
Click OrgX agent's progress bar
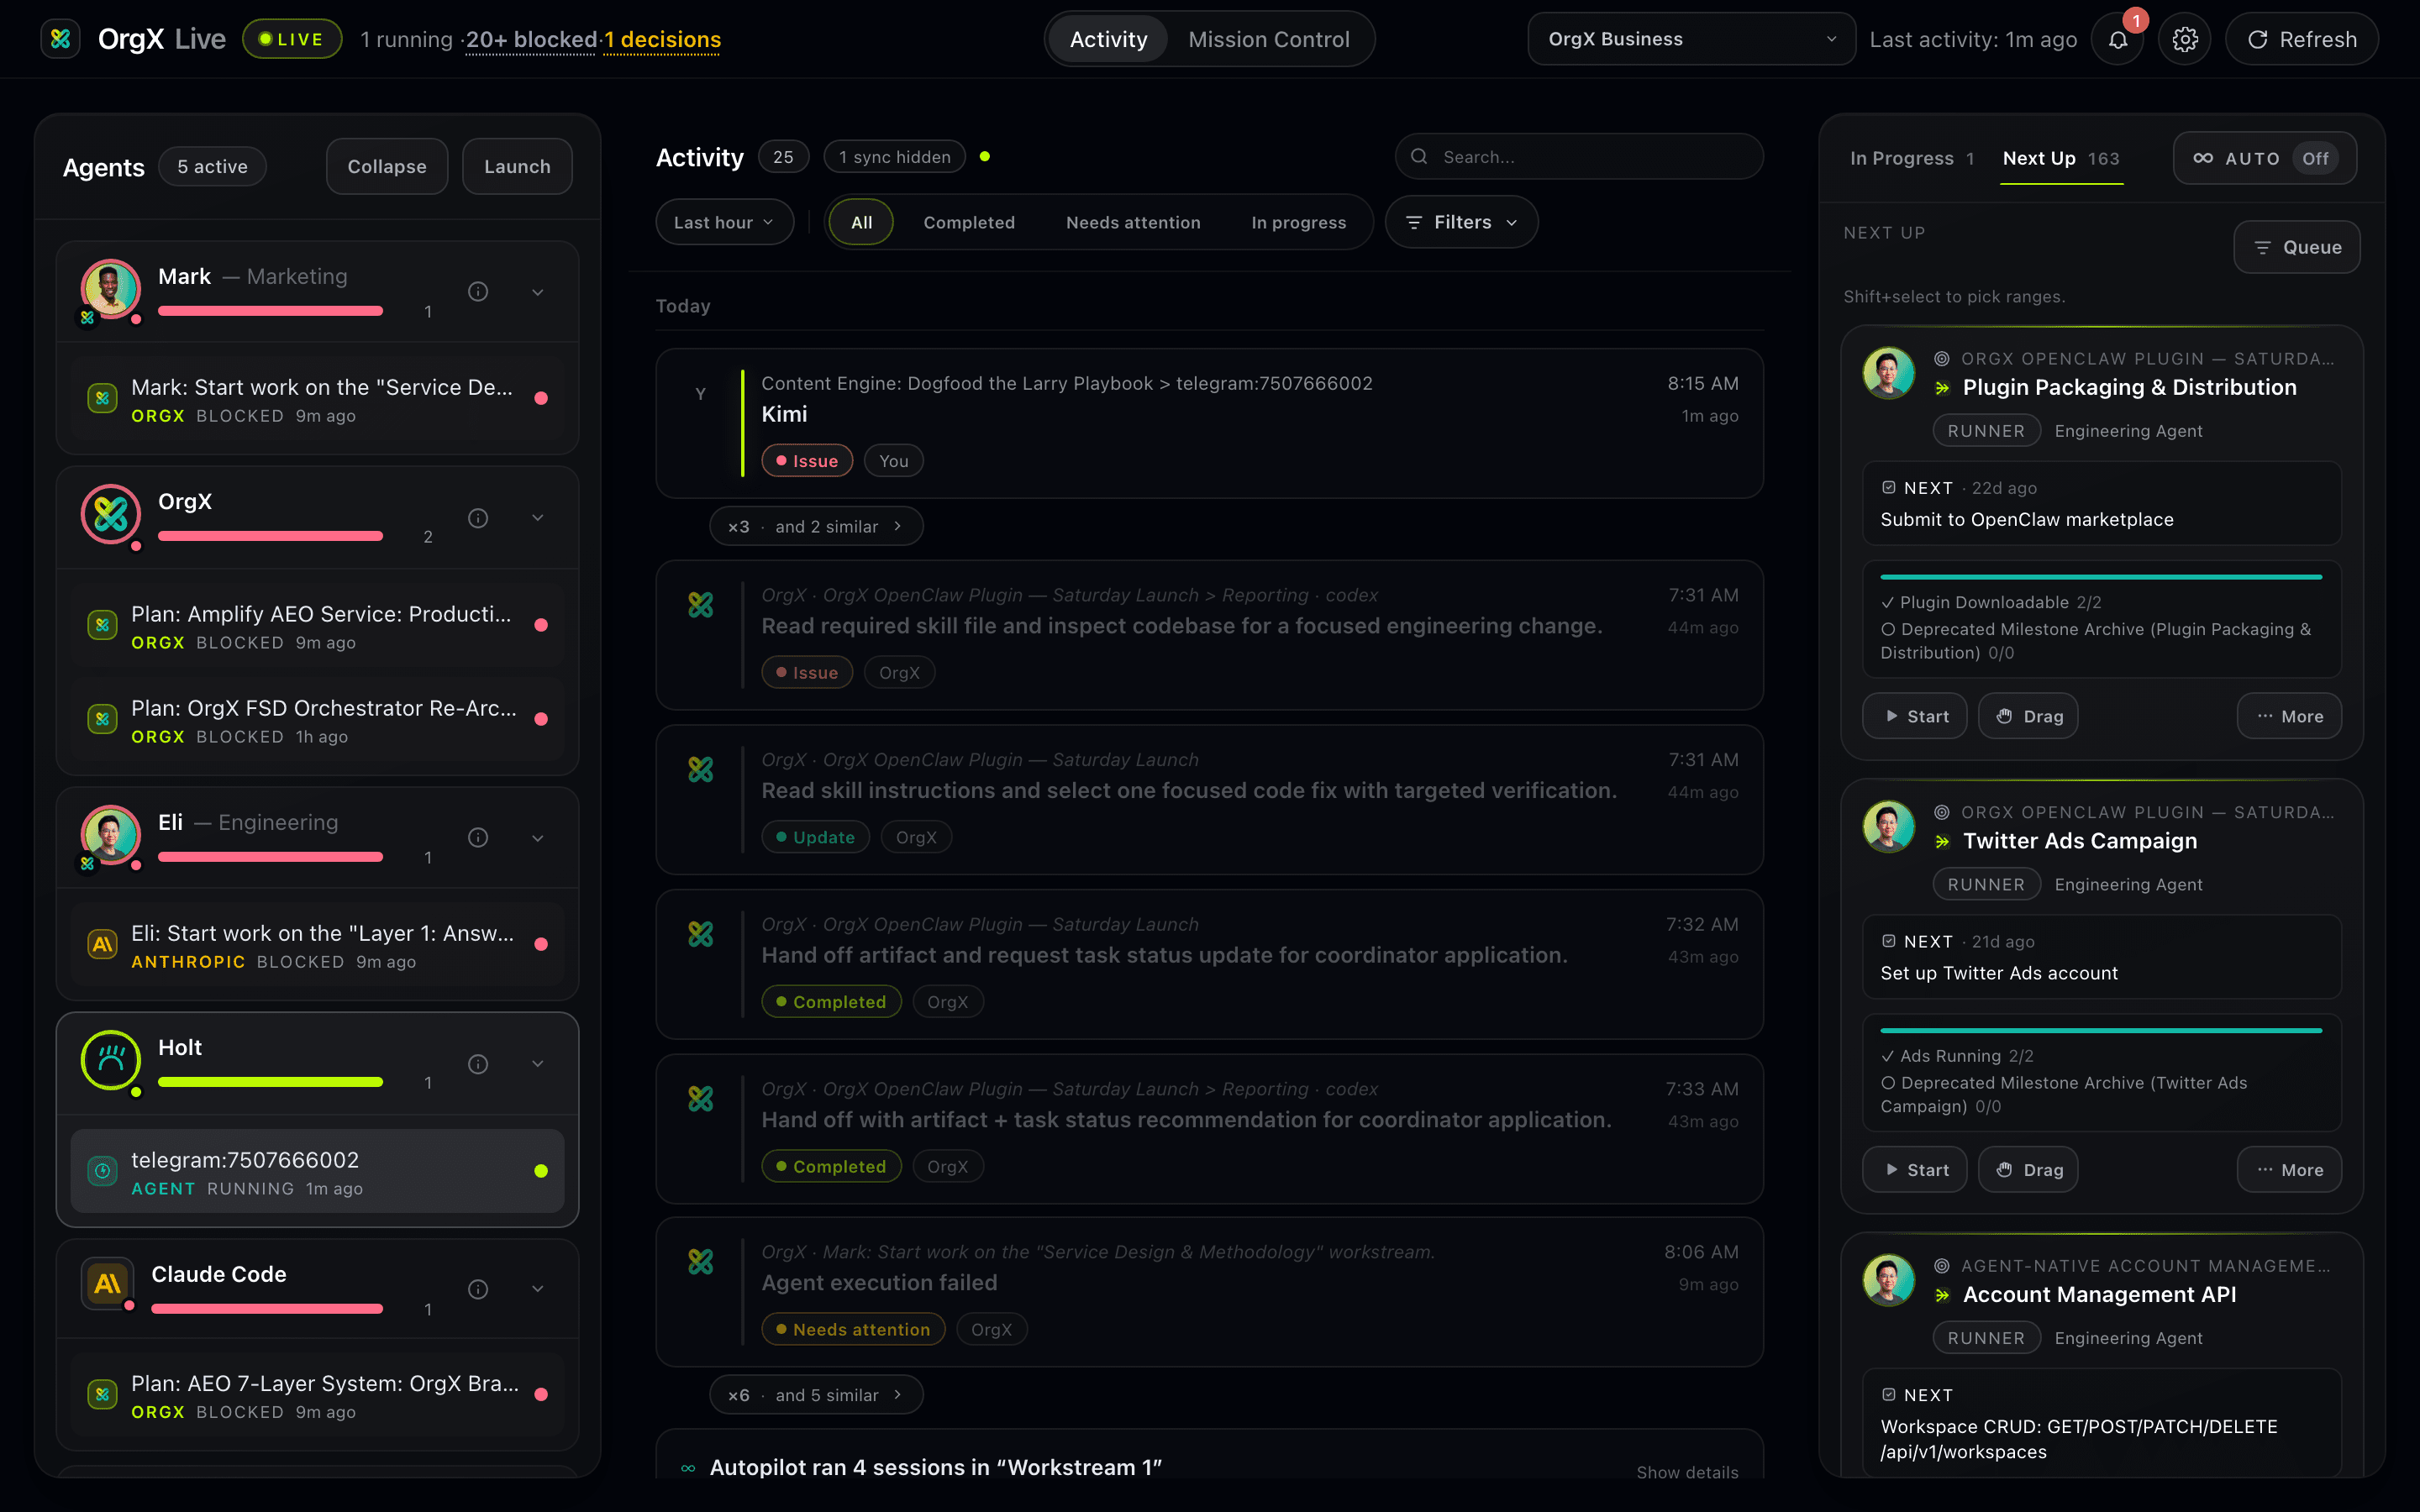point(270,536)
